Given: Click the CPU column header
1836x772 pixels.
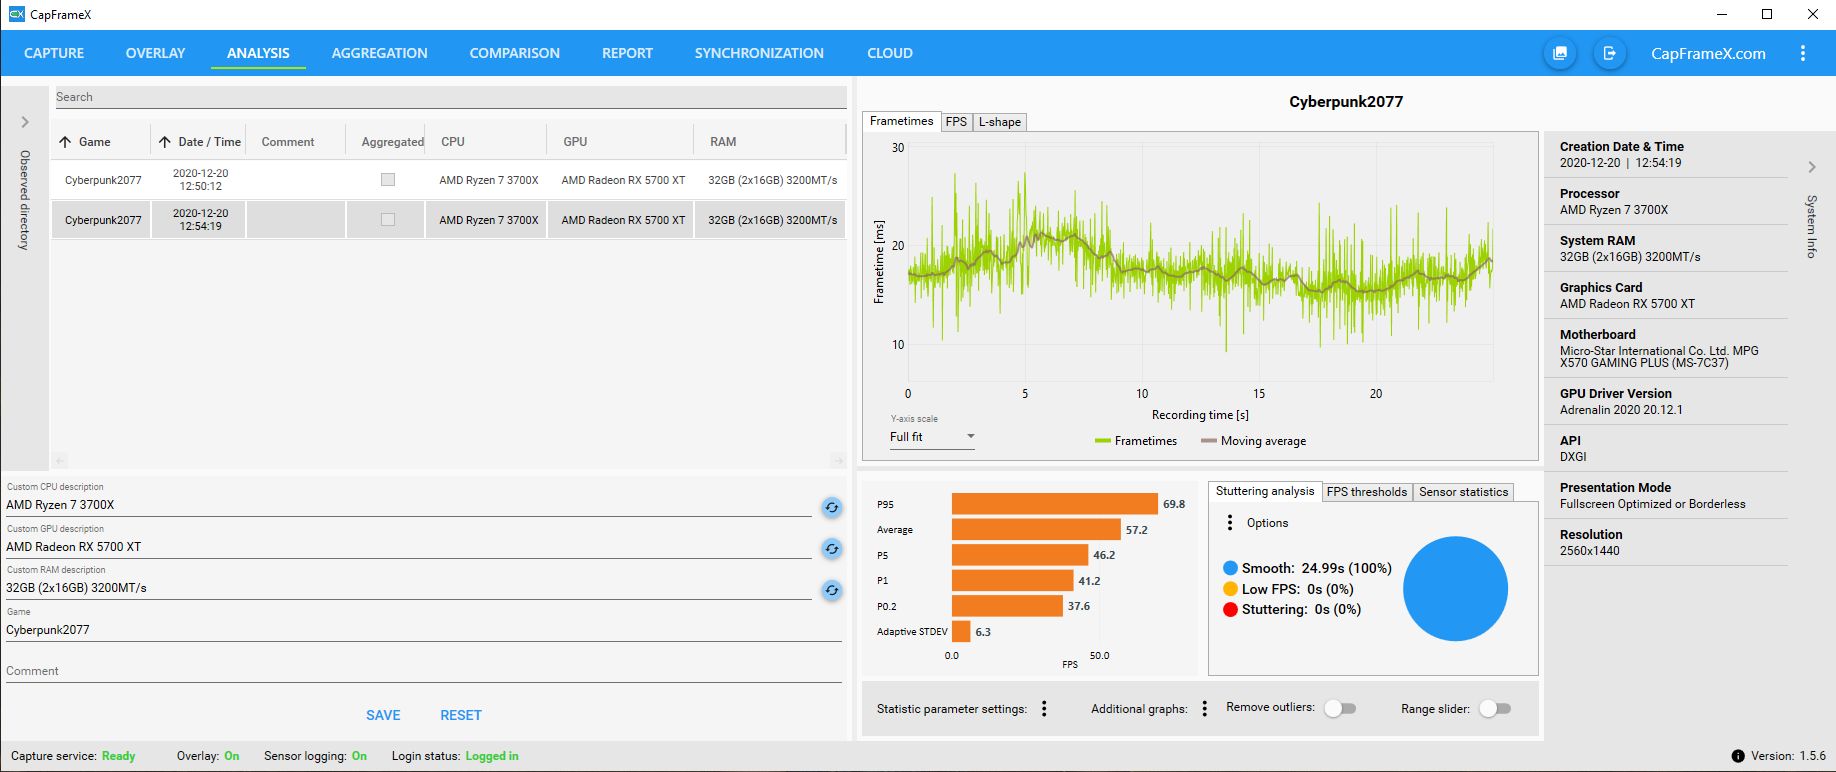Looking at the screenshot, I should tap(453, 142).
